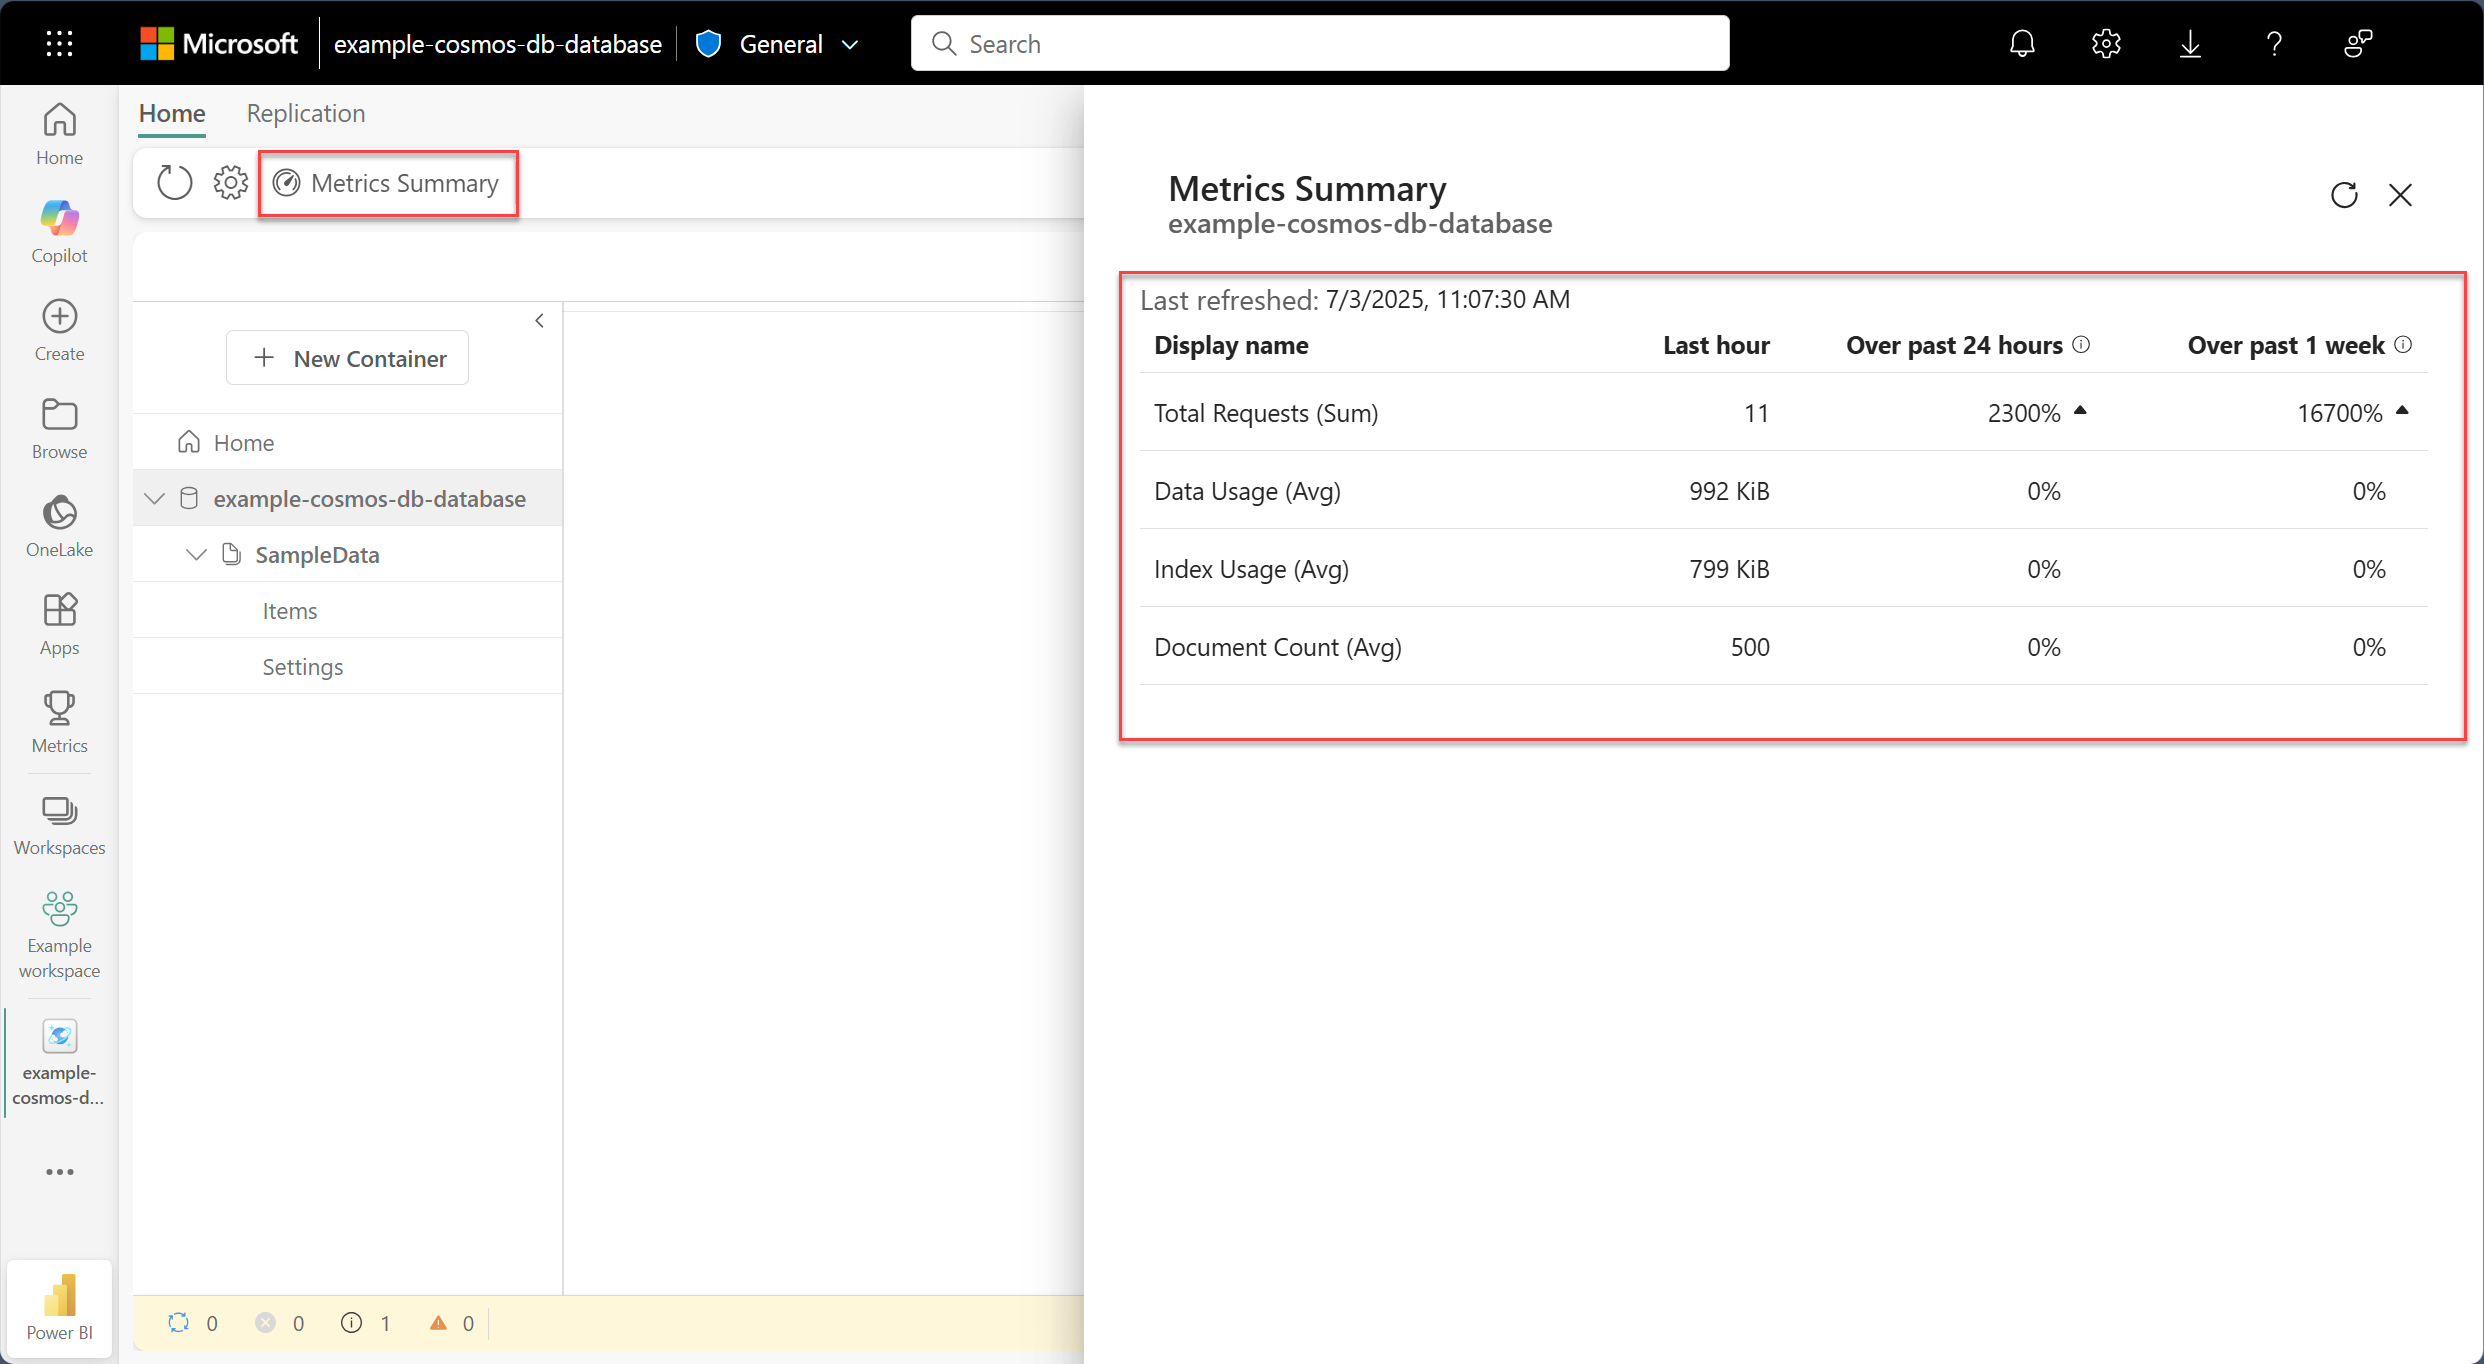Refresh the Metrics Summary panel
2484x1364 pixels.
click(2344, 195)
